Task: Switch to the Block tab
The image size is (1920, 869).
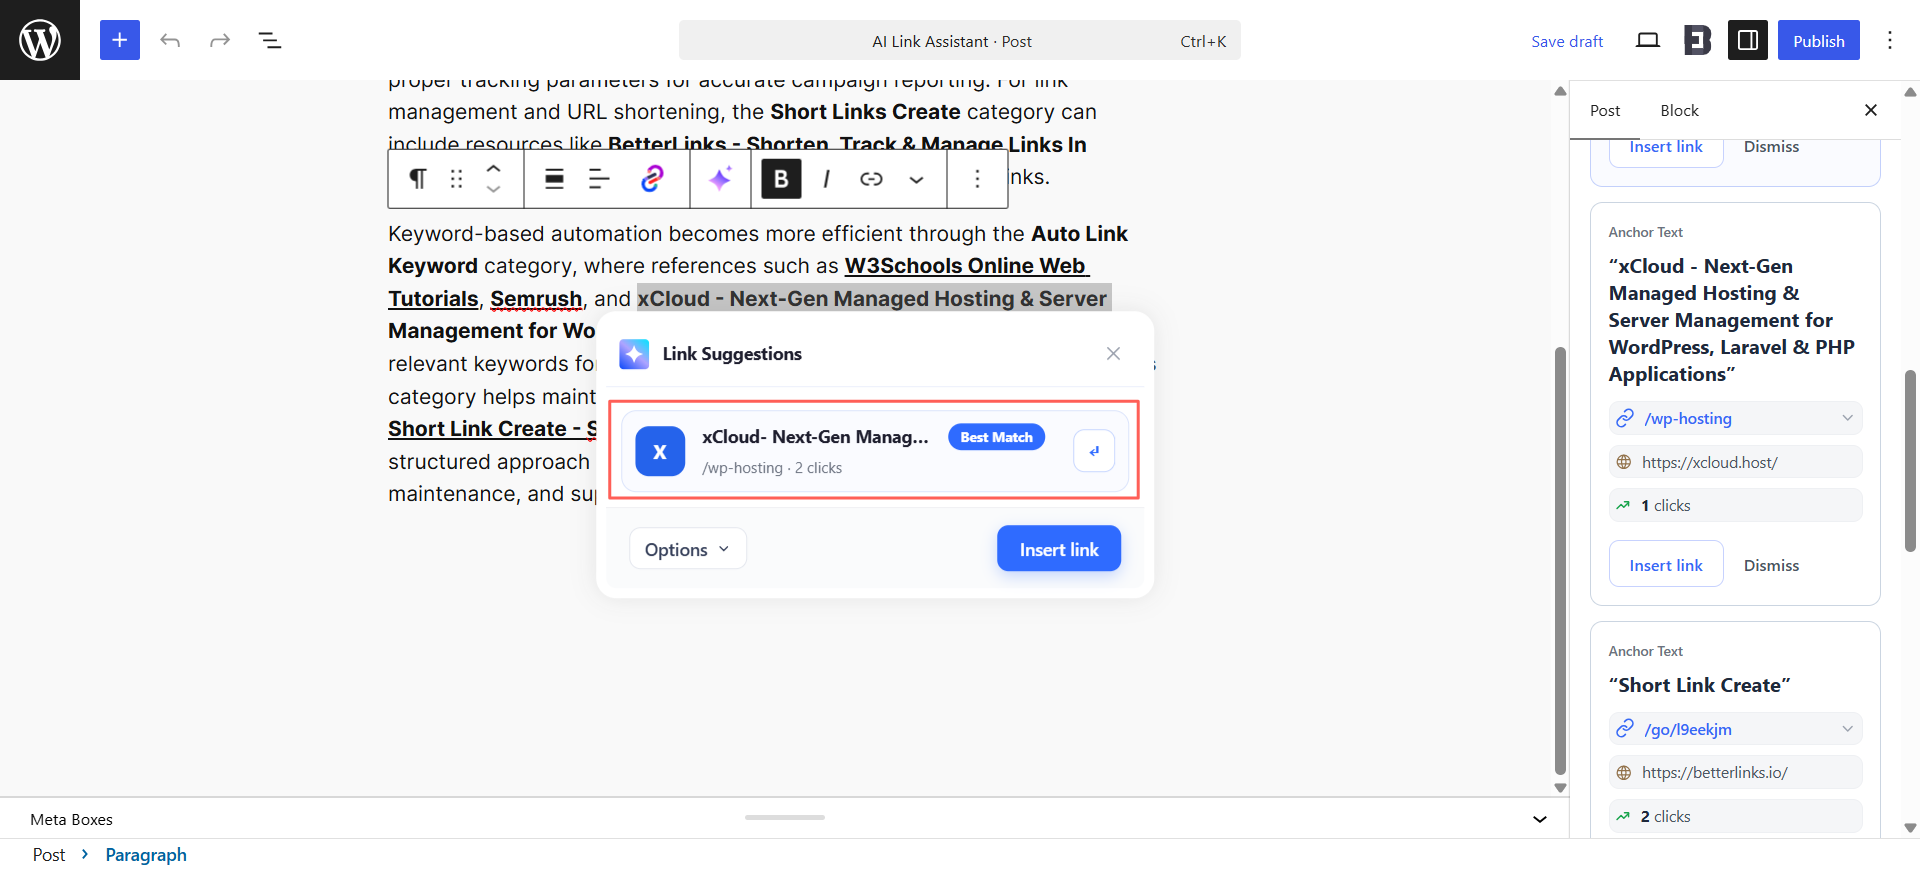Action: click(1679, 111)
